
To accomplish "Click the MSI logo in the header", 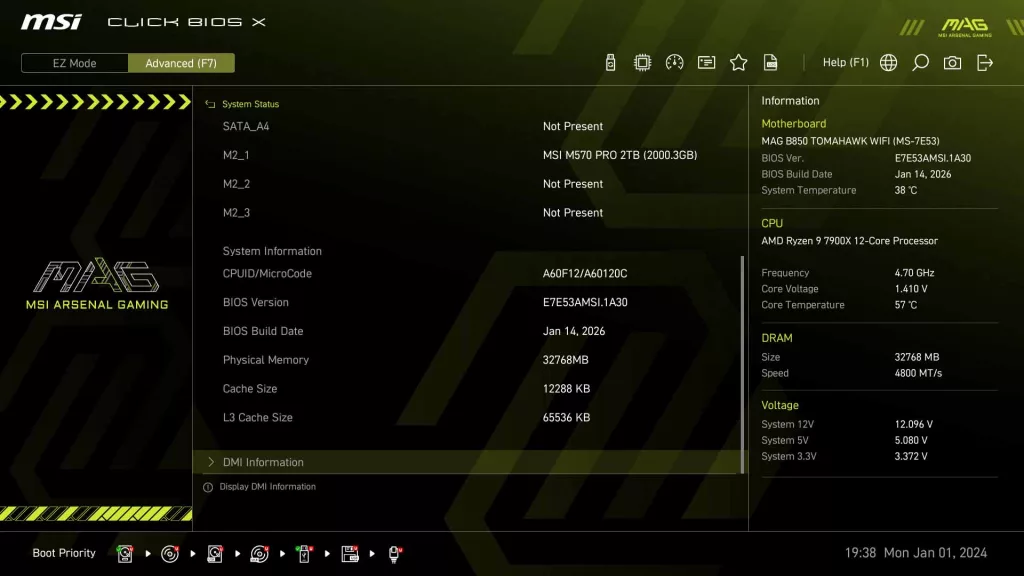I will pyautogui.click(x=50, y=21).
